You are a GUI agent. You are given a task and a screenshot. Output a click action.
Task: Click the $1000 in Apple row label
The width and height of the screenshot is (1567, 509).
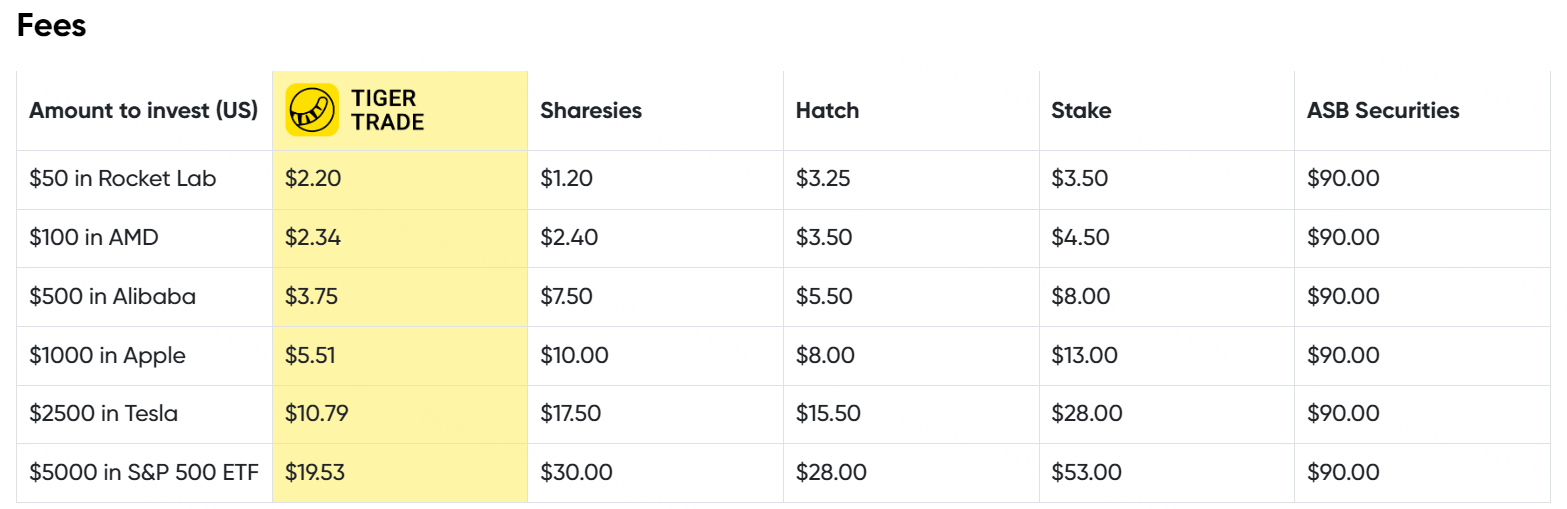107,355
